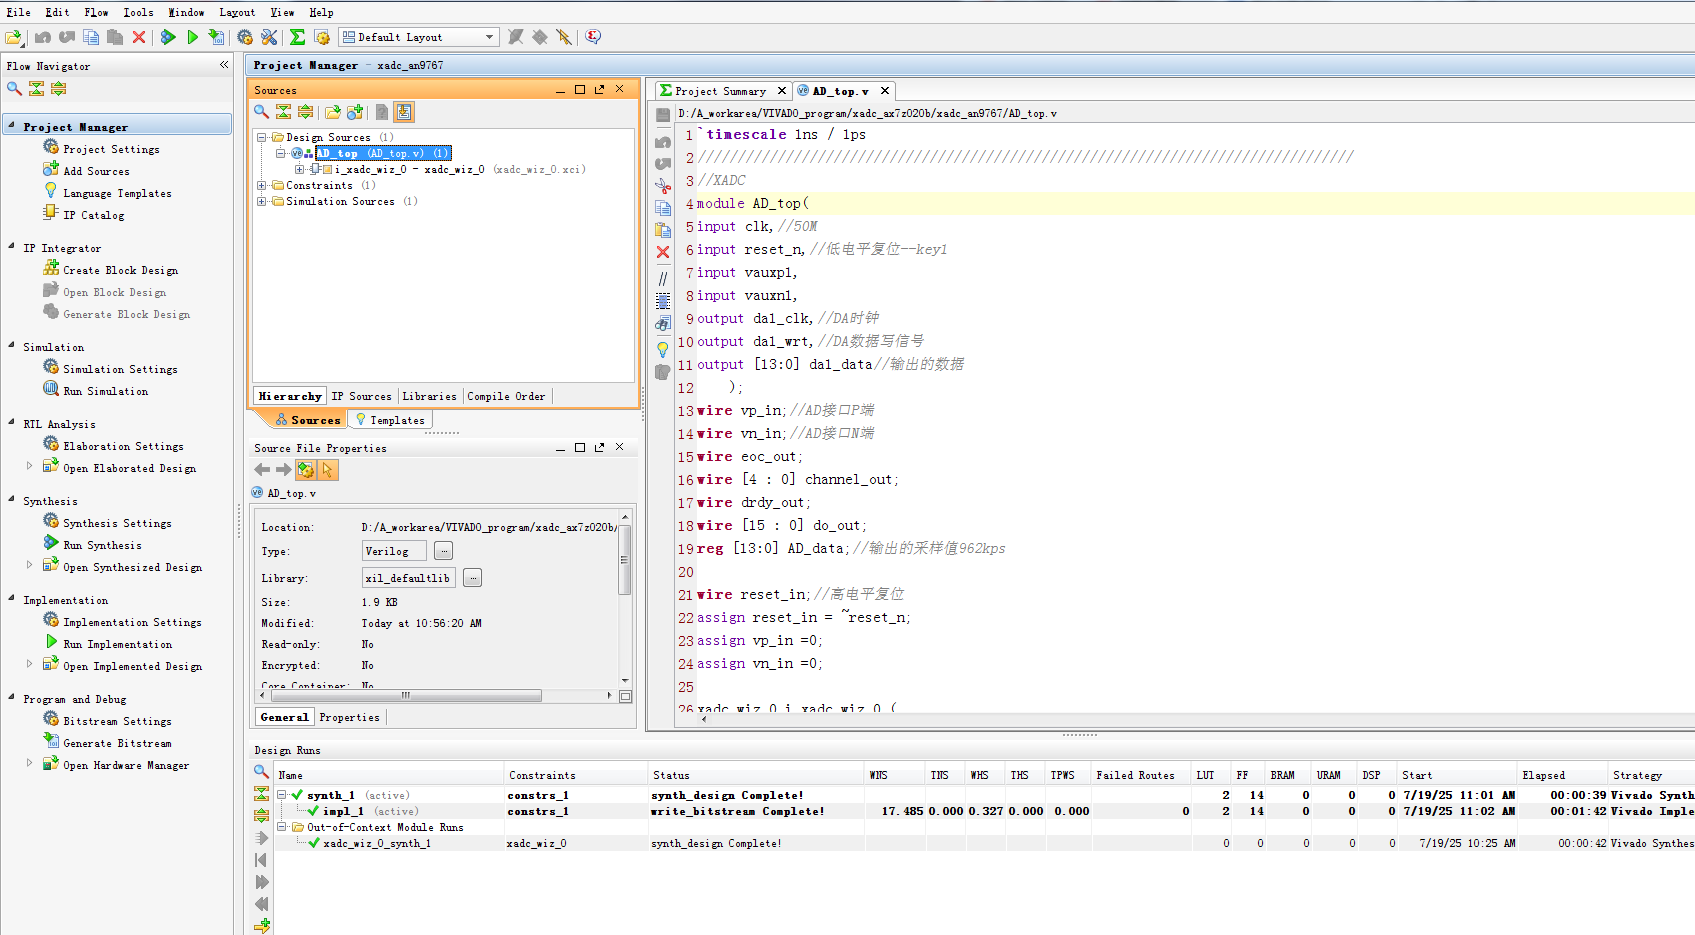Click the red X delete icon in editor sidebar
This screenshot has height=935, width=1695.
click(662, 252)
